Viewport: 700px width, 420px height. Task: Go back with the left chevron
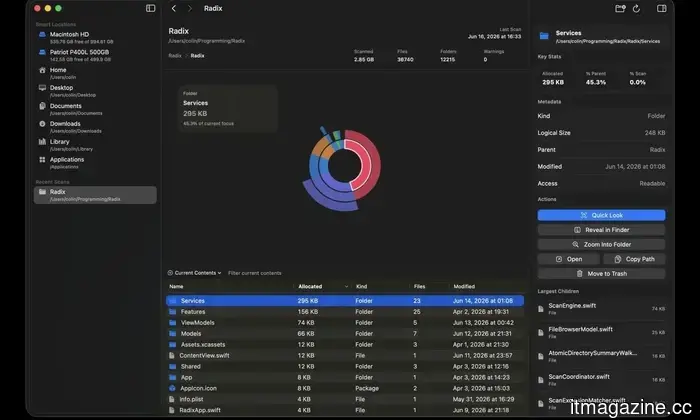coord(174,8)
